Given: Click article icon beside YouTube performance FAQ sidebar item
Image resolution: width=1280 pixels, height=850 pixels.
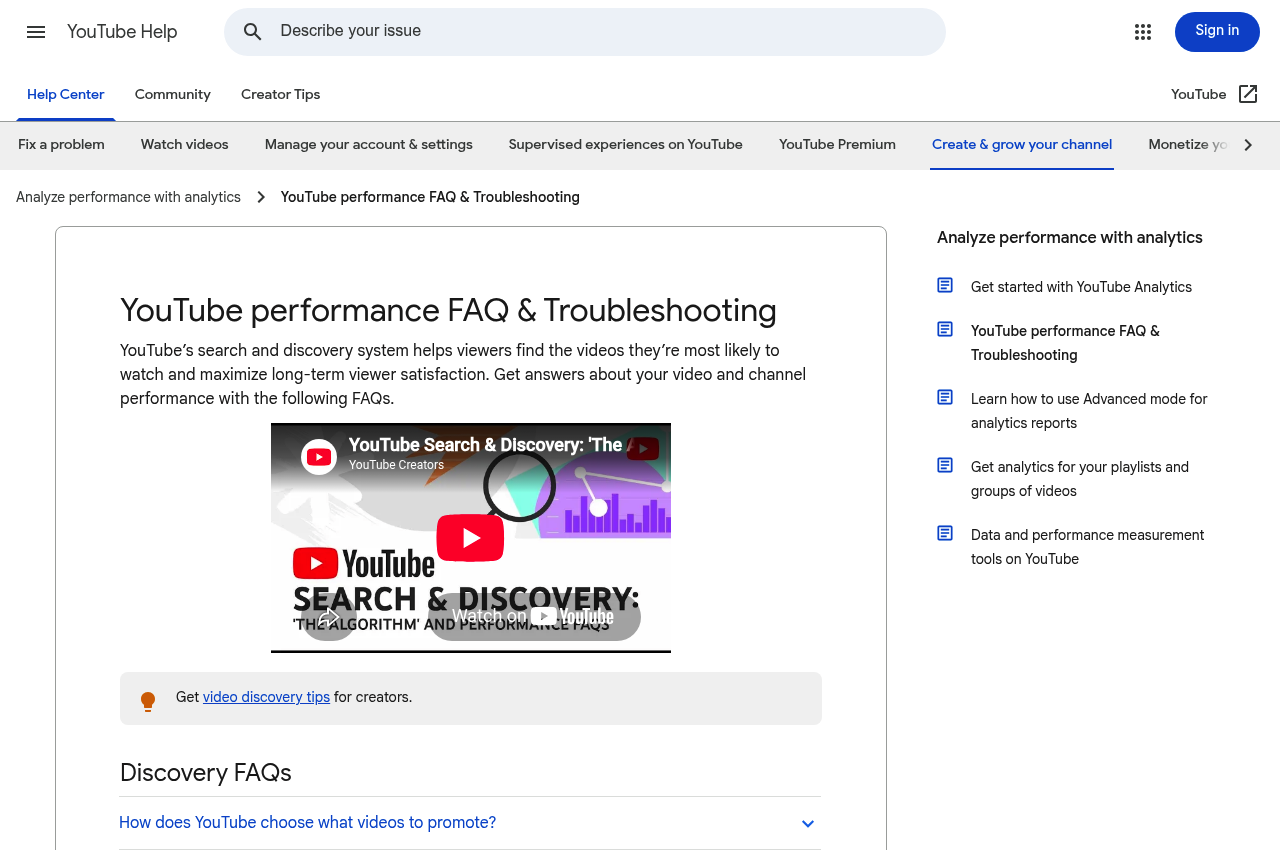Looking at the screenshot, I should (945, 329).
